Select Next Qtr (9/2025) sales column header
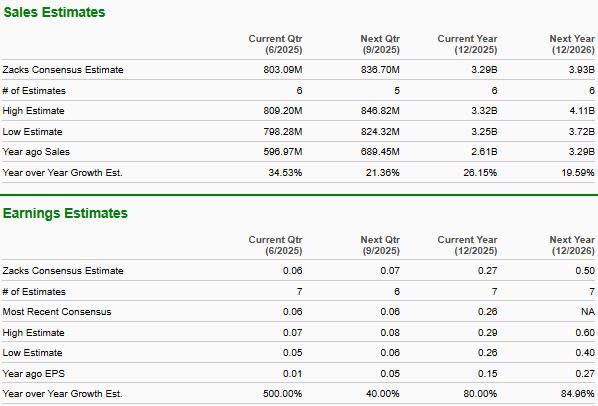Image resolution: width=598 pixels, height=406 pixels. 380,44
